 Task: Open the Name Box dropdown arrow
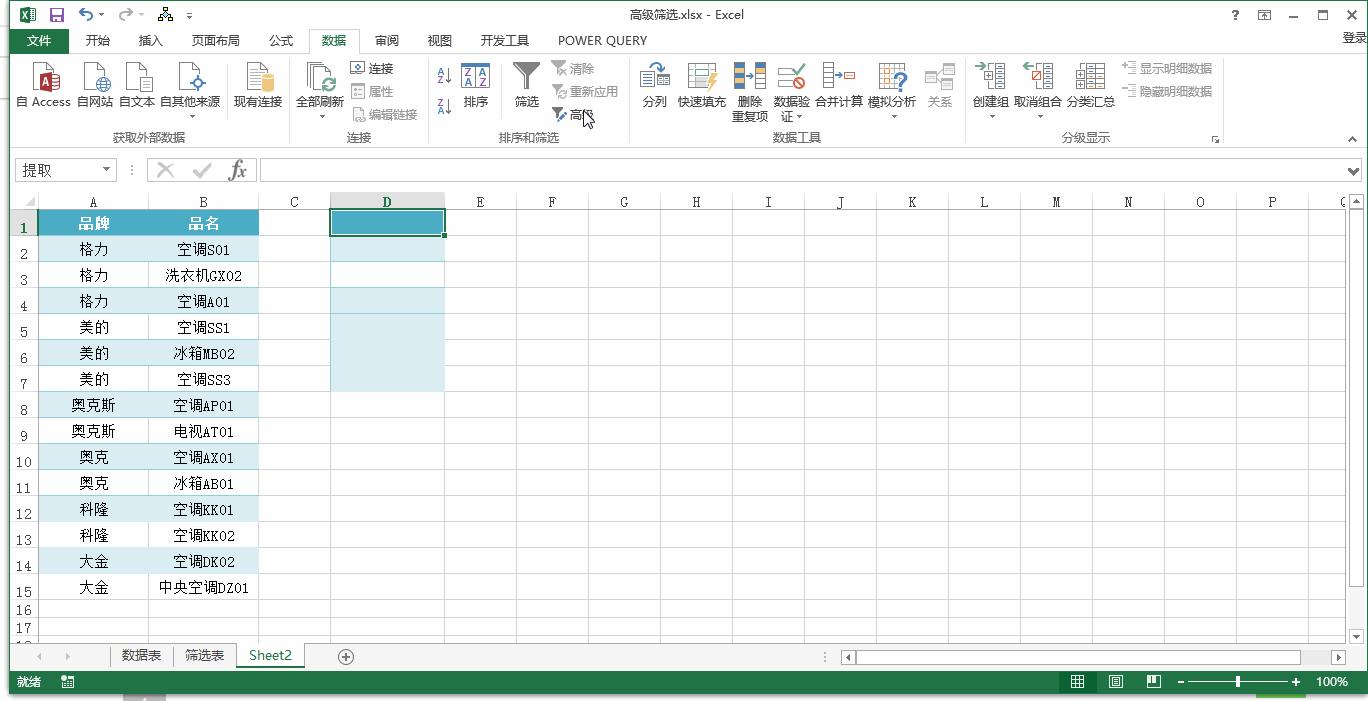(106, 170)
